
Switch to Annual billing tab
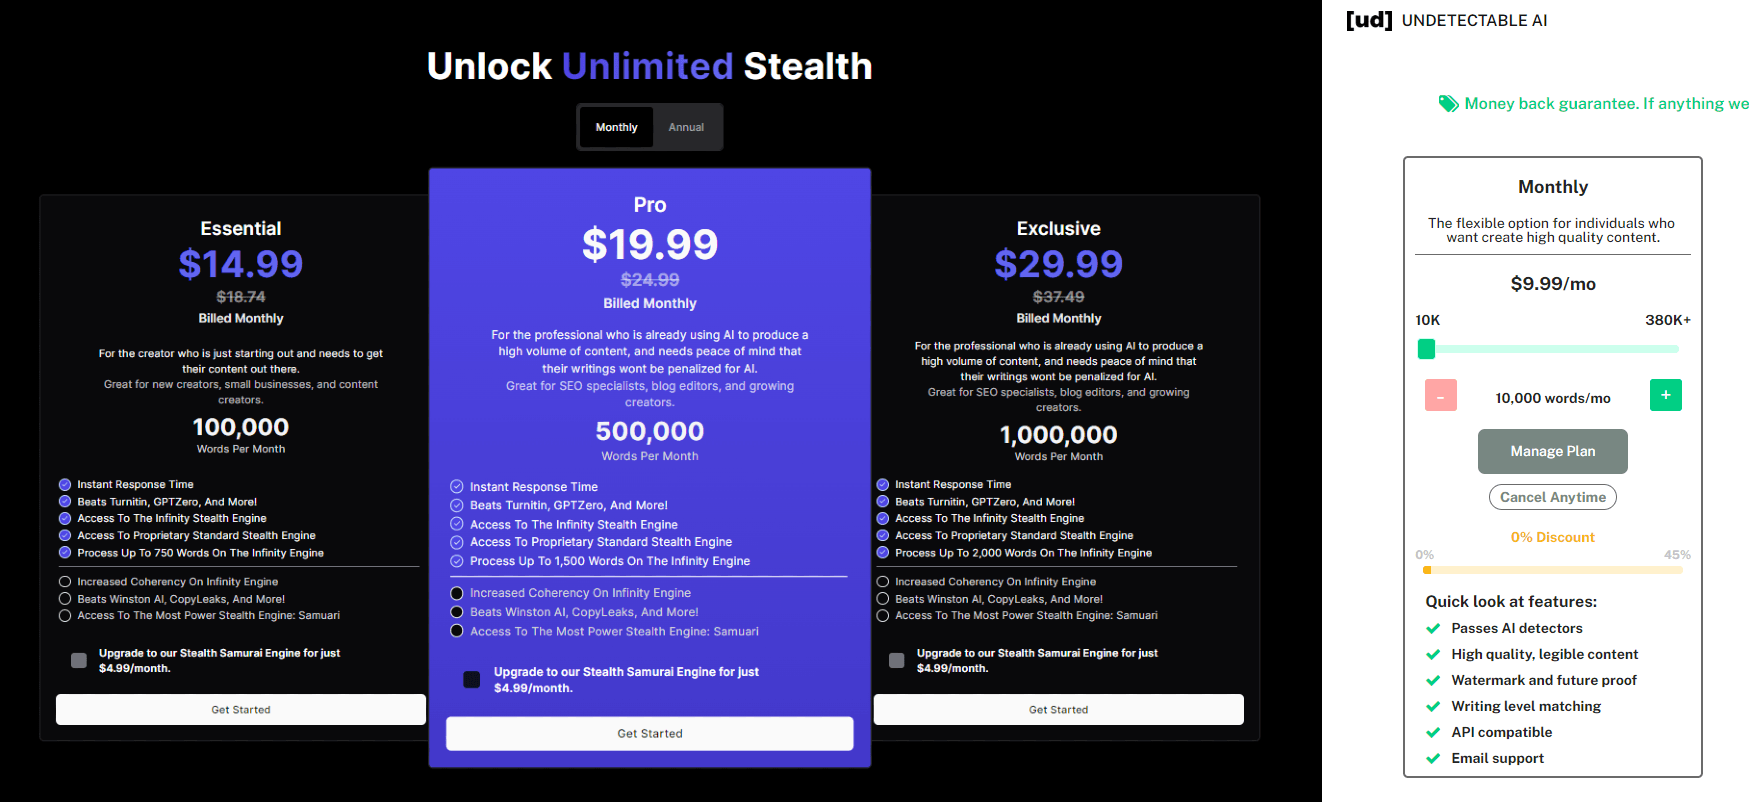(x=686, y=127)
